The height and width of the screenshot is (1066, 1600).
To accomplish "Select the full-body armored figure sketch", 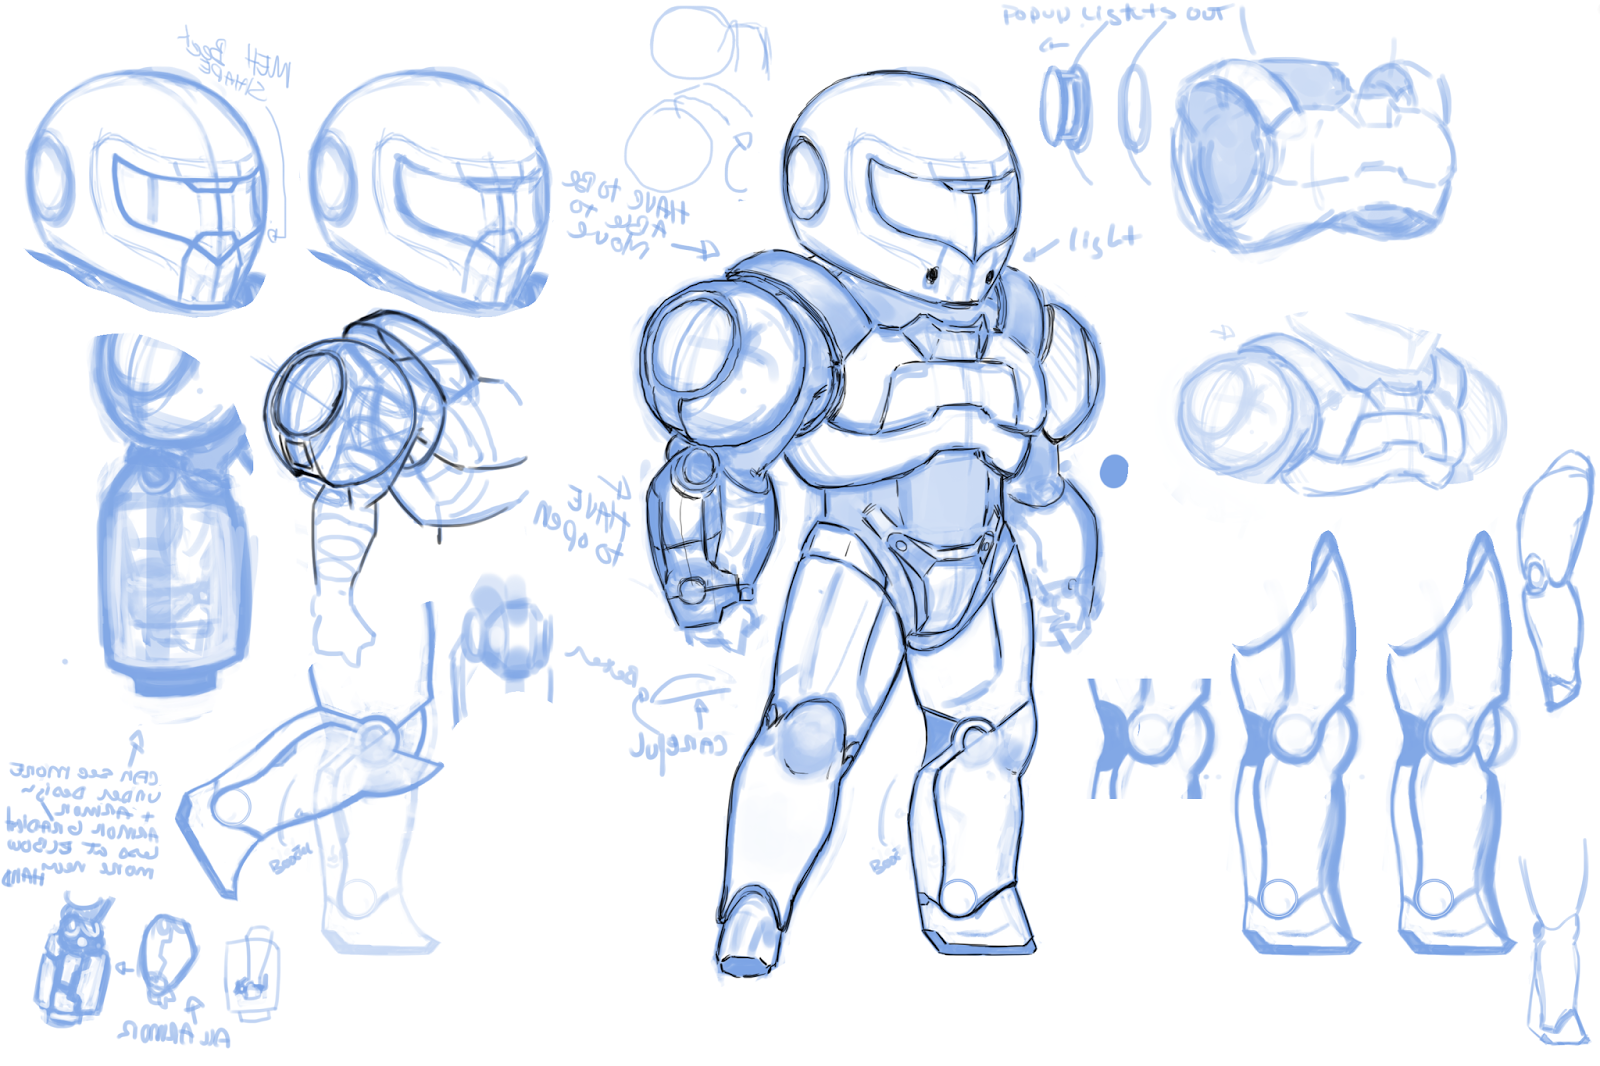I will point(872,524).
